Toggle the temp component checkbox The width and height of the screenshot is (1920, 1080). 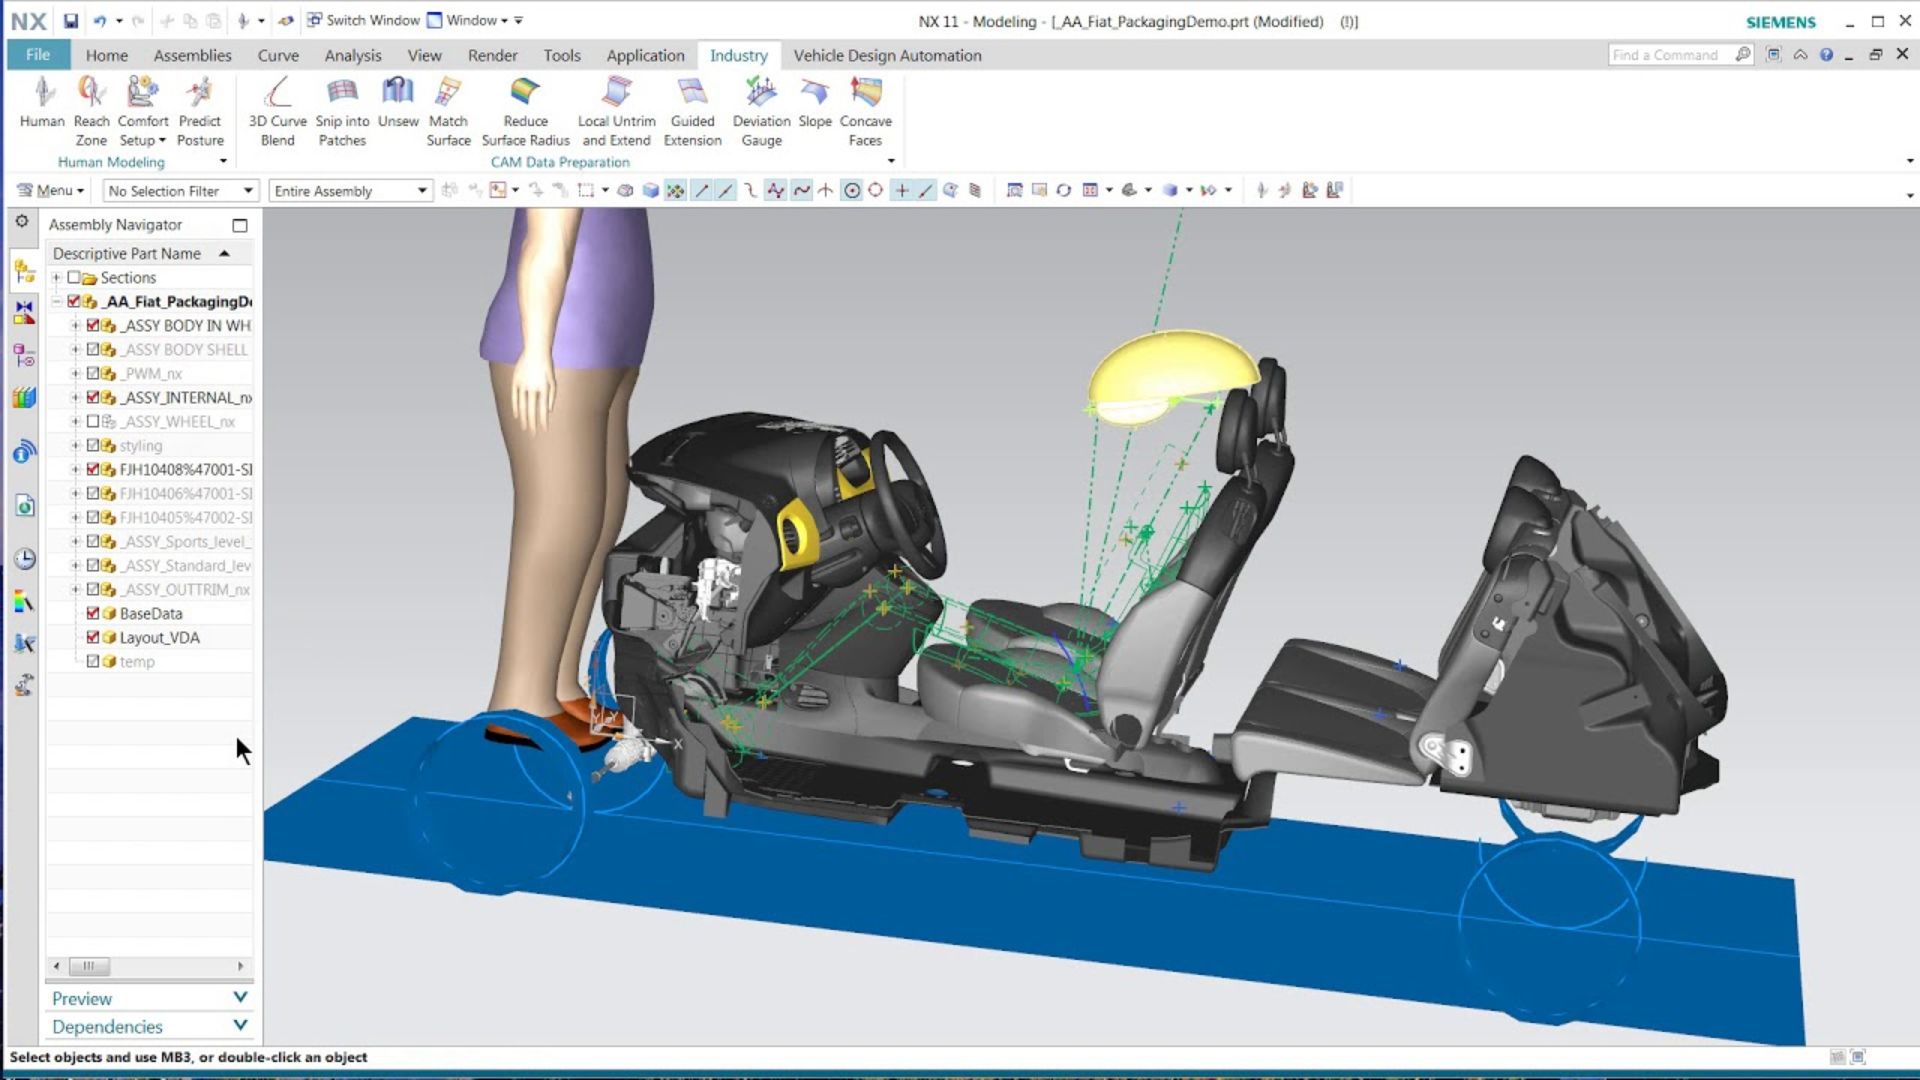click(x=93, y=662)
